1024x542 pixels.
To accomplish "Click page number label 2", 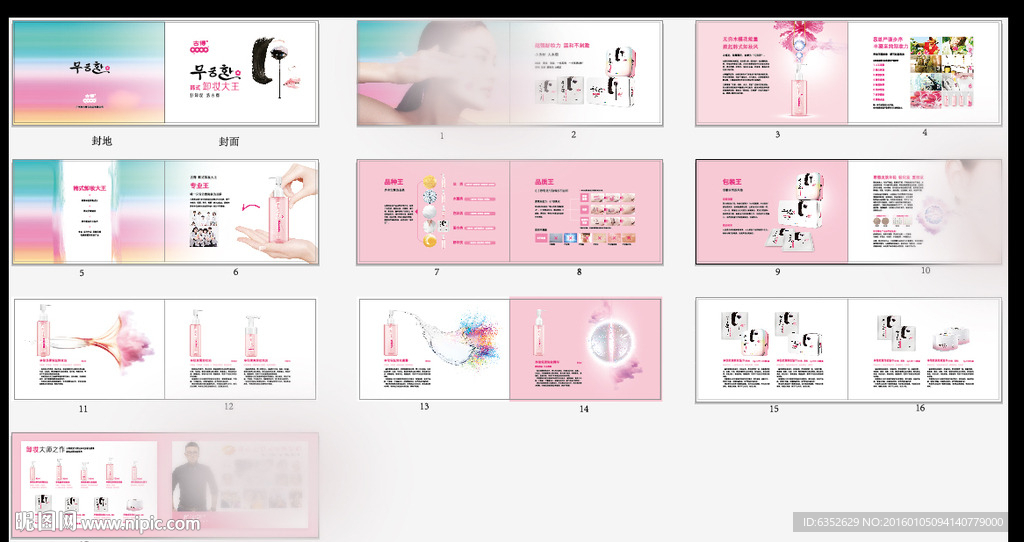I will click(x=573, y=135).
